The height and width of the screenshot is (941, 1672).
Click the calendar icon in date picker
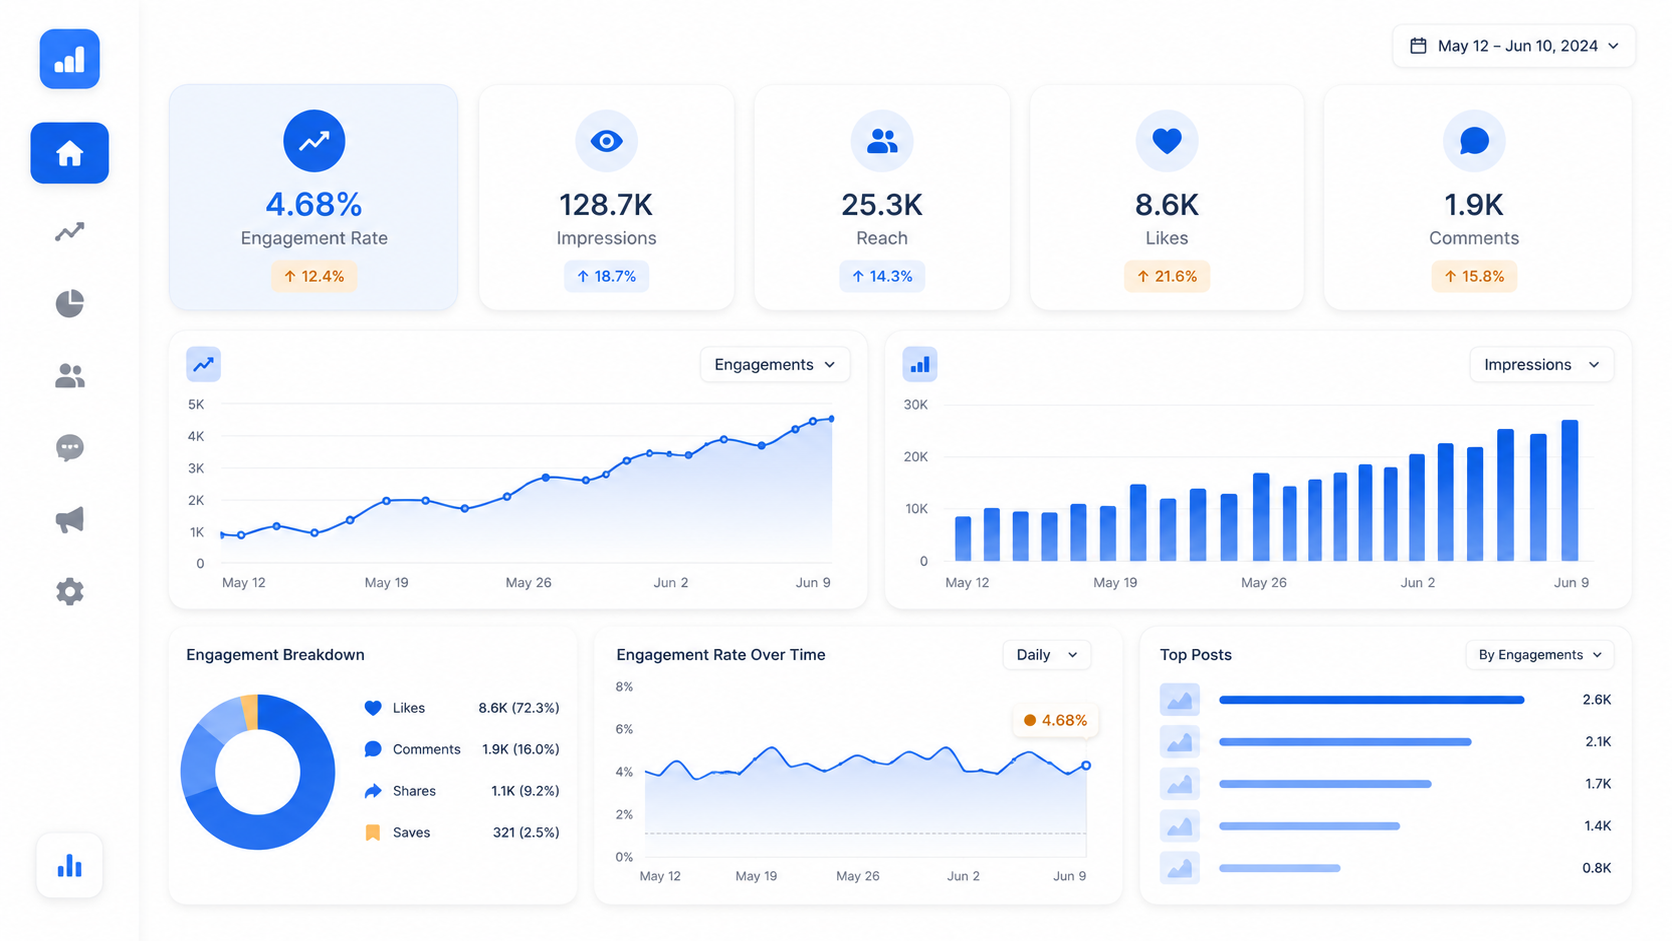pyautogui.click(x=1418, y=46)
